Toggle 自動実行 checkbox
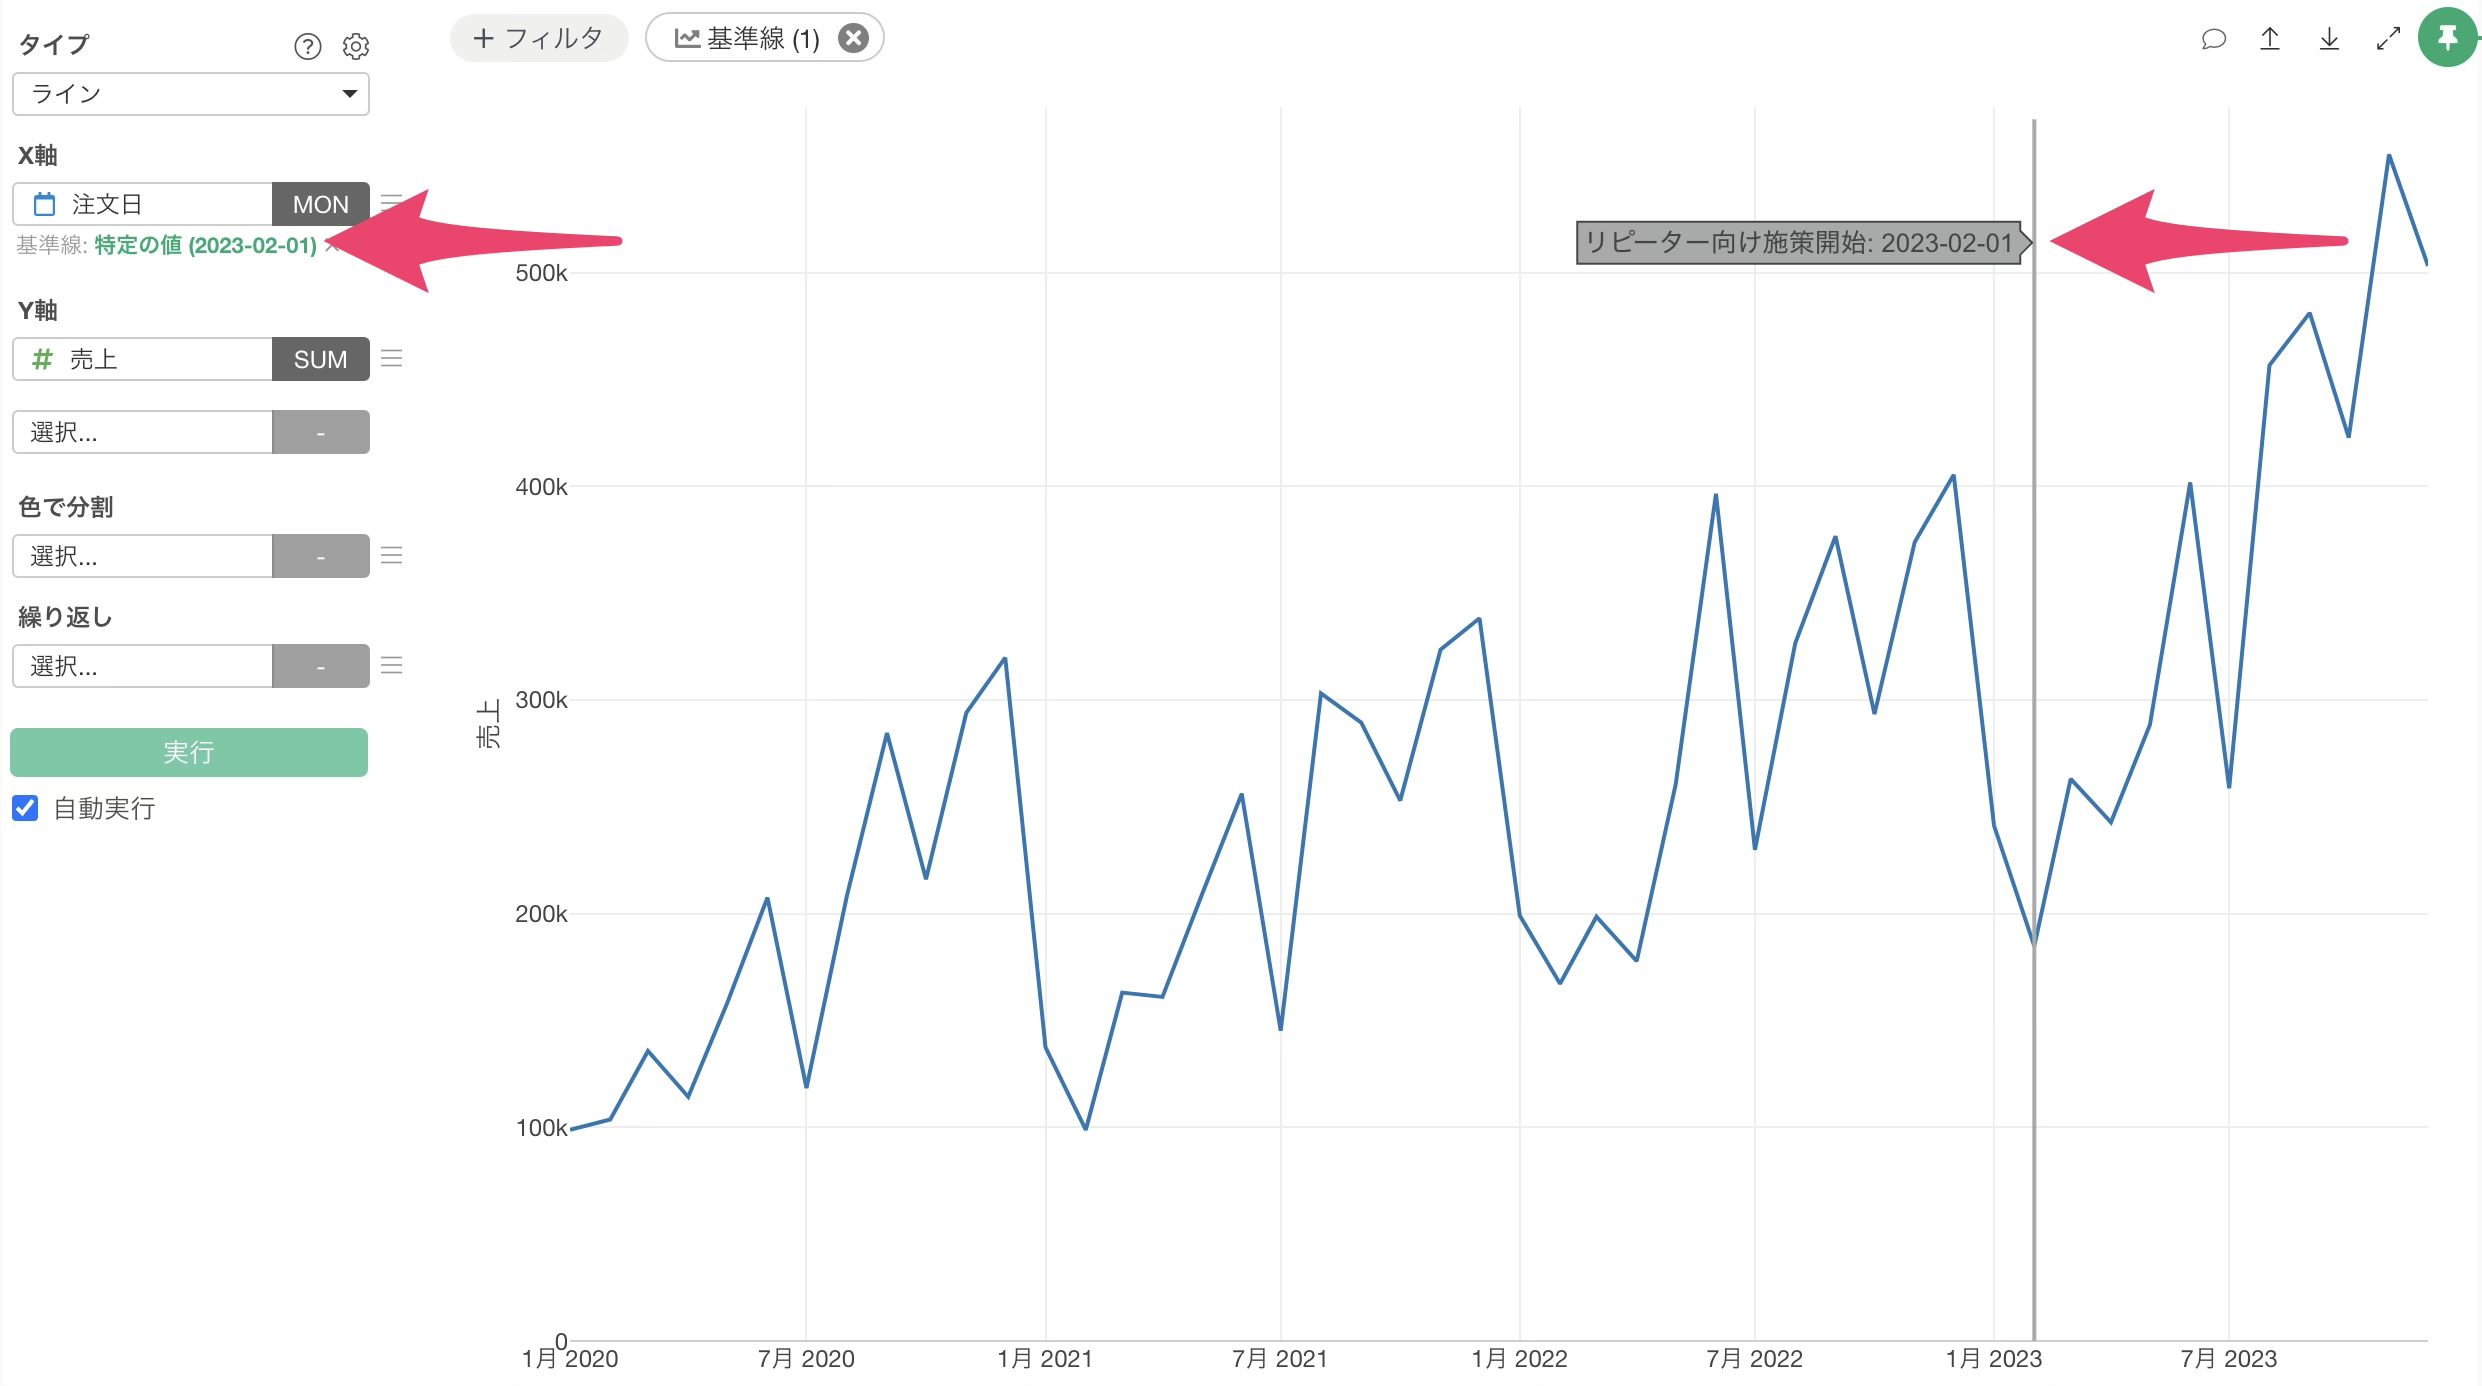The height and width of the screenshot is (1386, 2482). pyautogui.click(x=26, y=808)
